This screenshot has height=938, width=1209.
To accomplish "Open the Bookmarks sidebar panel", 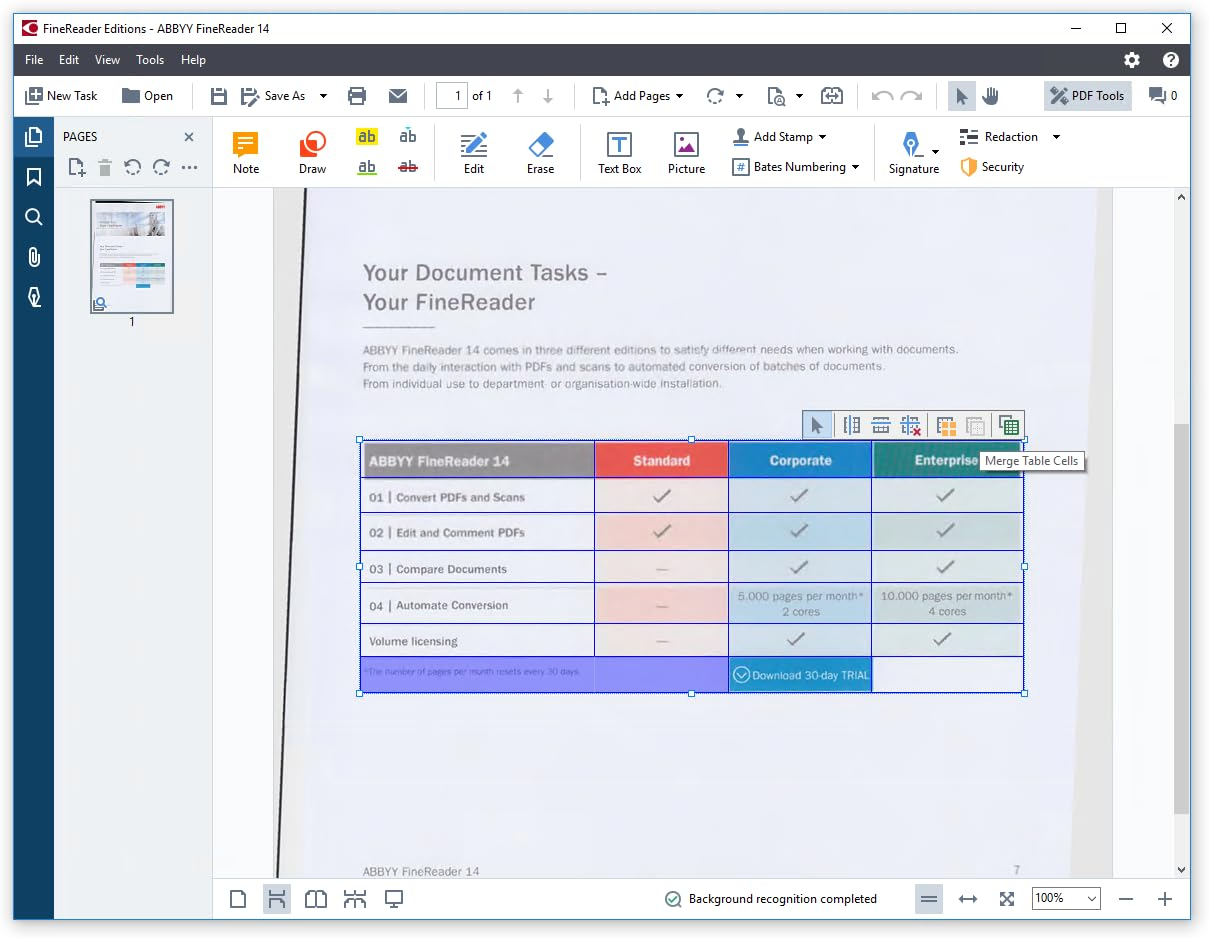I will tap(34, 177).
